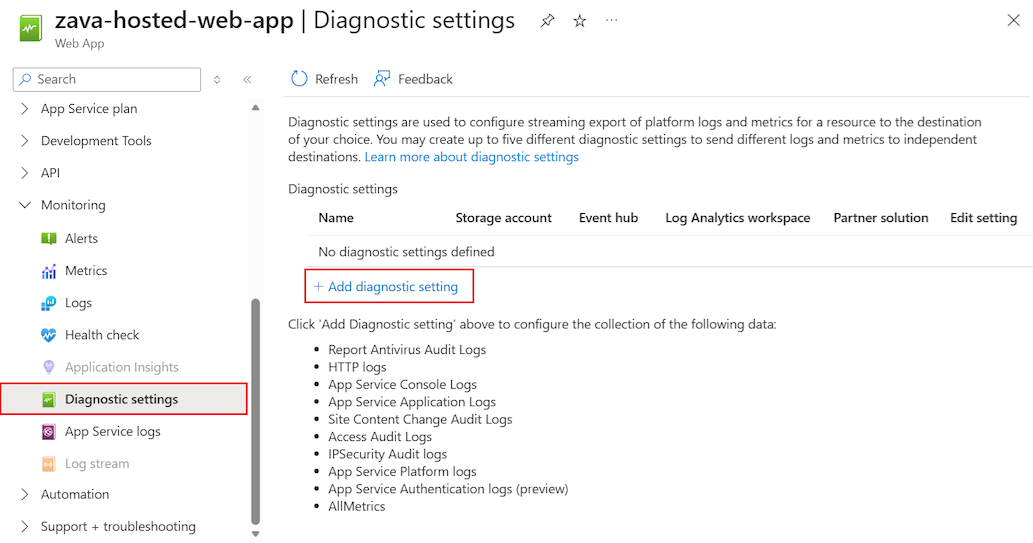Click 'Site Content Change Audit Logs' item
Screen dimensions: 1033x543
pos(420,420)
